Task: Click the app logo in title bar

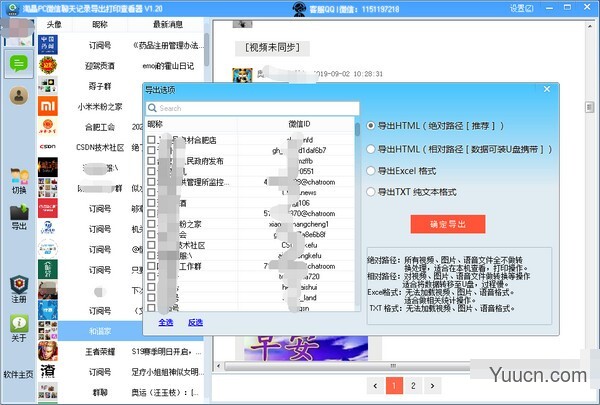Action: pyautogui.click(x=12, y=9)
